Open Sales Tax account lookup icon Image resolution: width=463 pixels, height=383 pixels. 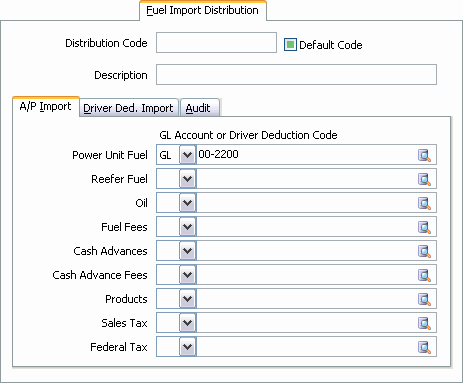(x=424, y=323)
